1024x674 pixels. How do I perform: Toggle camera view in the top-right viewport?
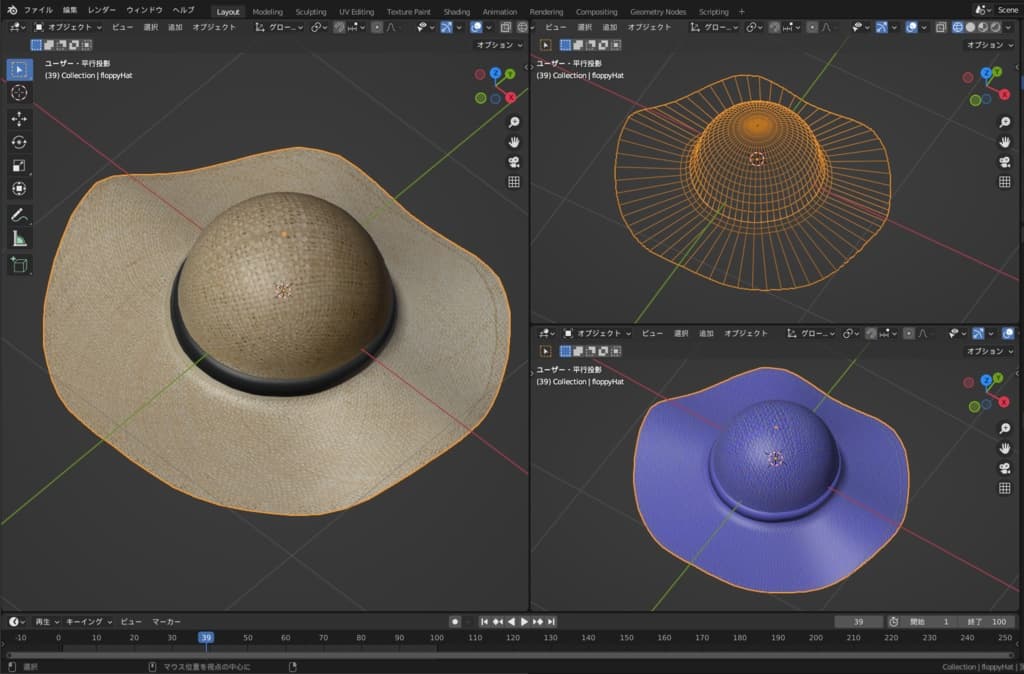point(1005,162)
